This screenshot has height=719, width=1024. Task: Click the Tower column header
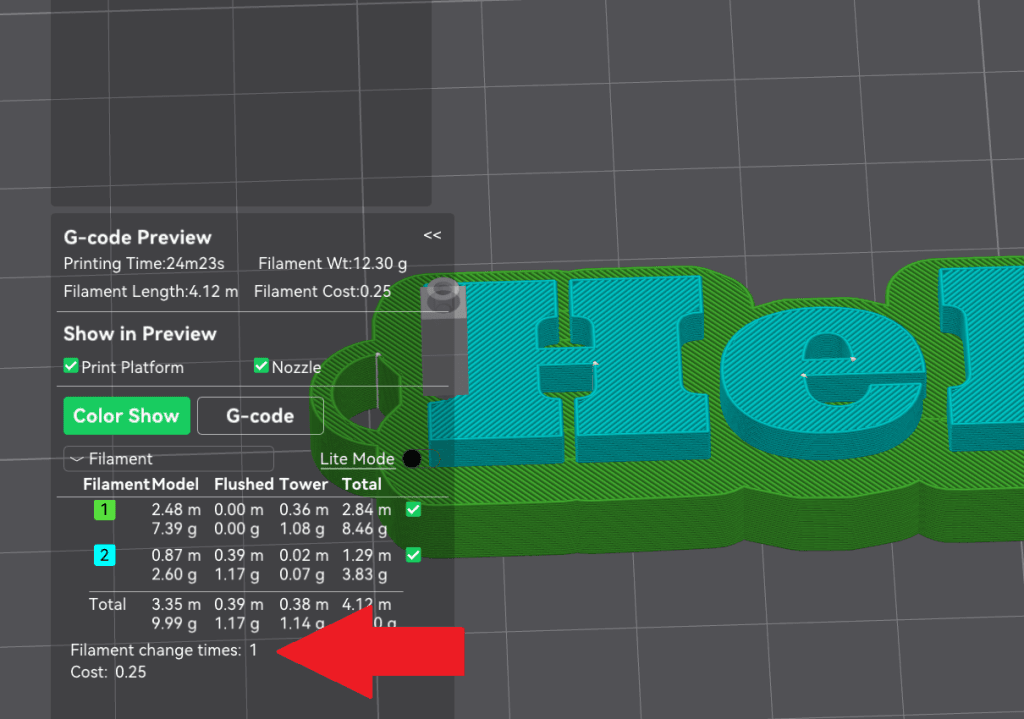pyautogui.click(x=303, y=484)
